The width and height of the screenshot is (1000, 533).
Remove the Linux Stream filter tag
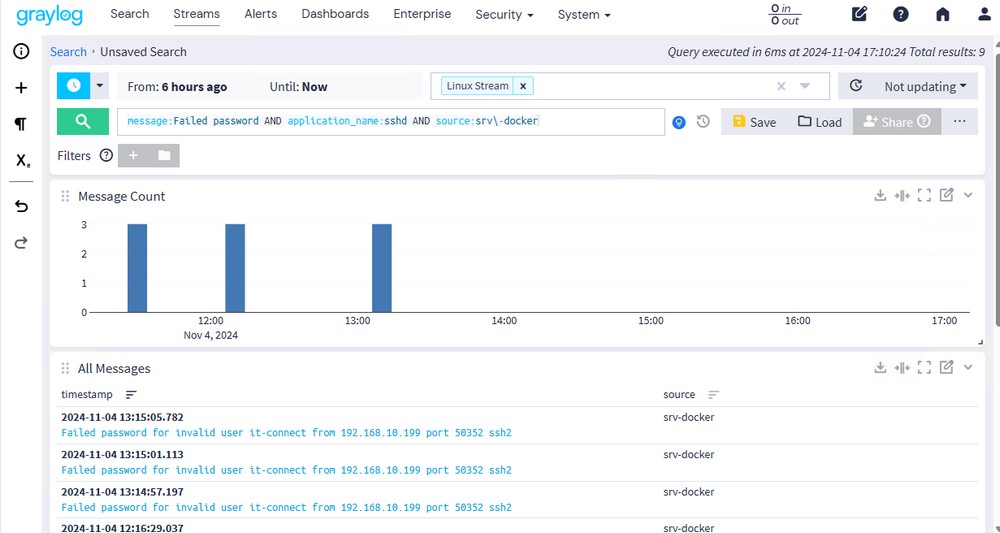(523, 86)
